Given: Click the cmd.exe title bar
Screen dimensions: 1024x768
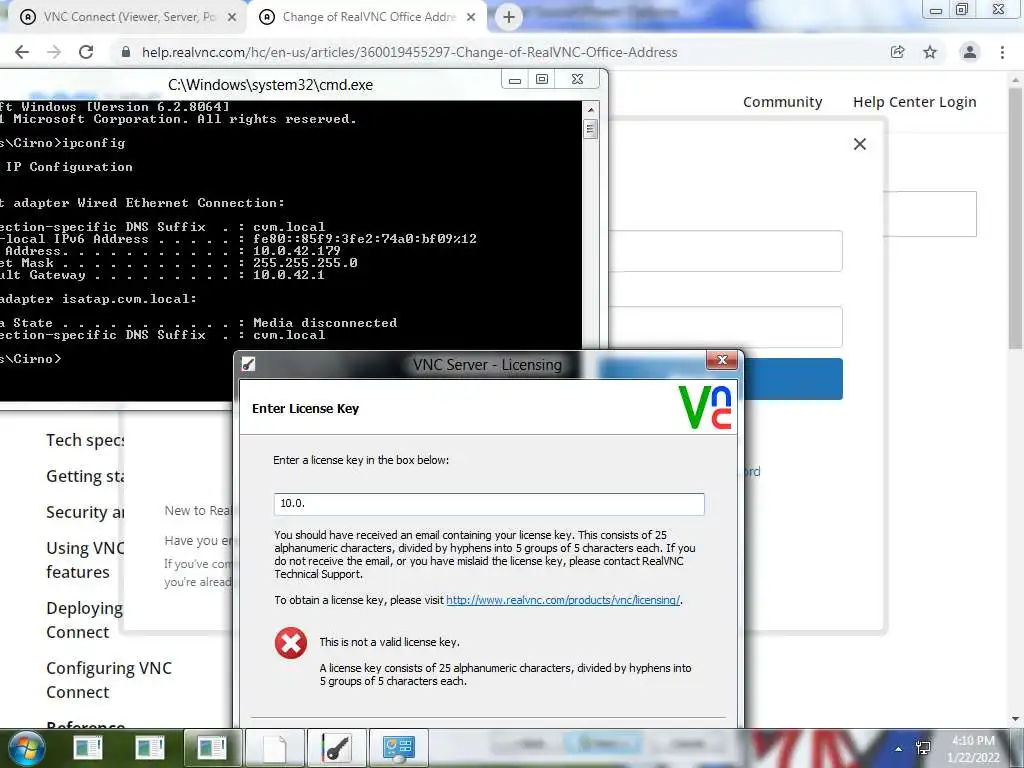Looking at the screenshot, I should (x=270, y=85).
